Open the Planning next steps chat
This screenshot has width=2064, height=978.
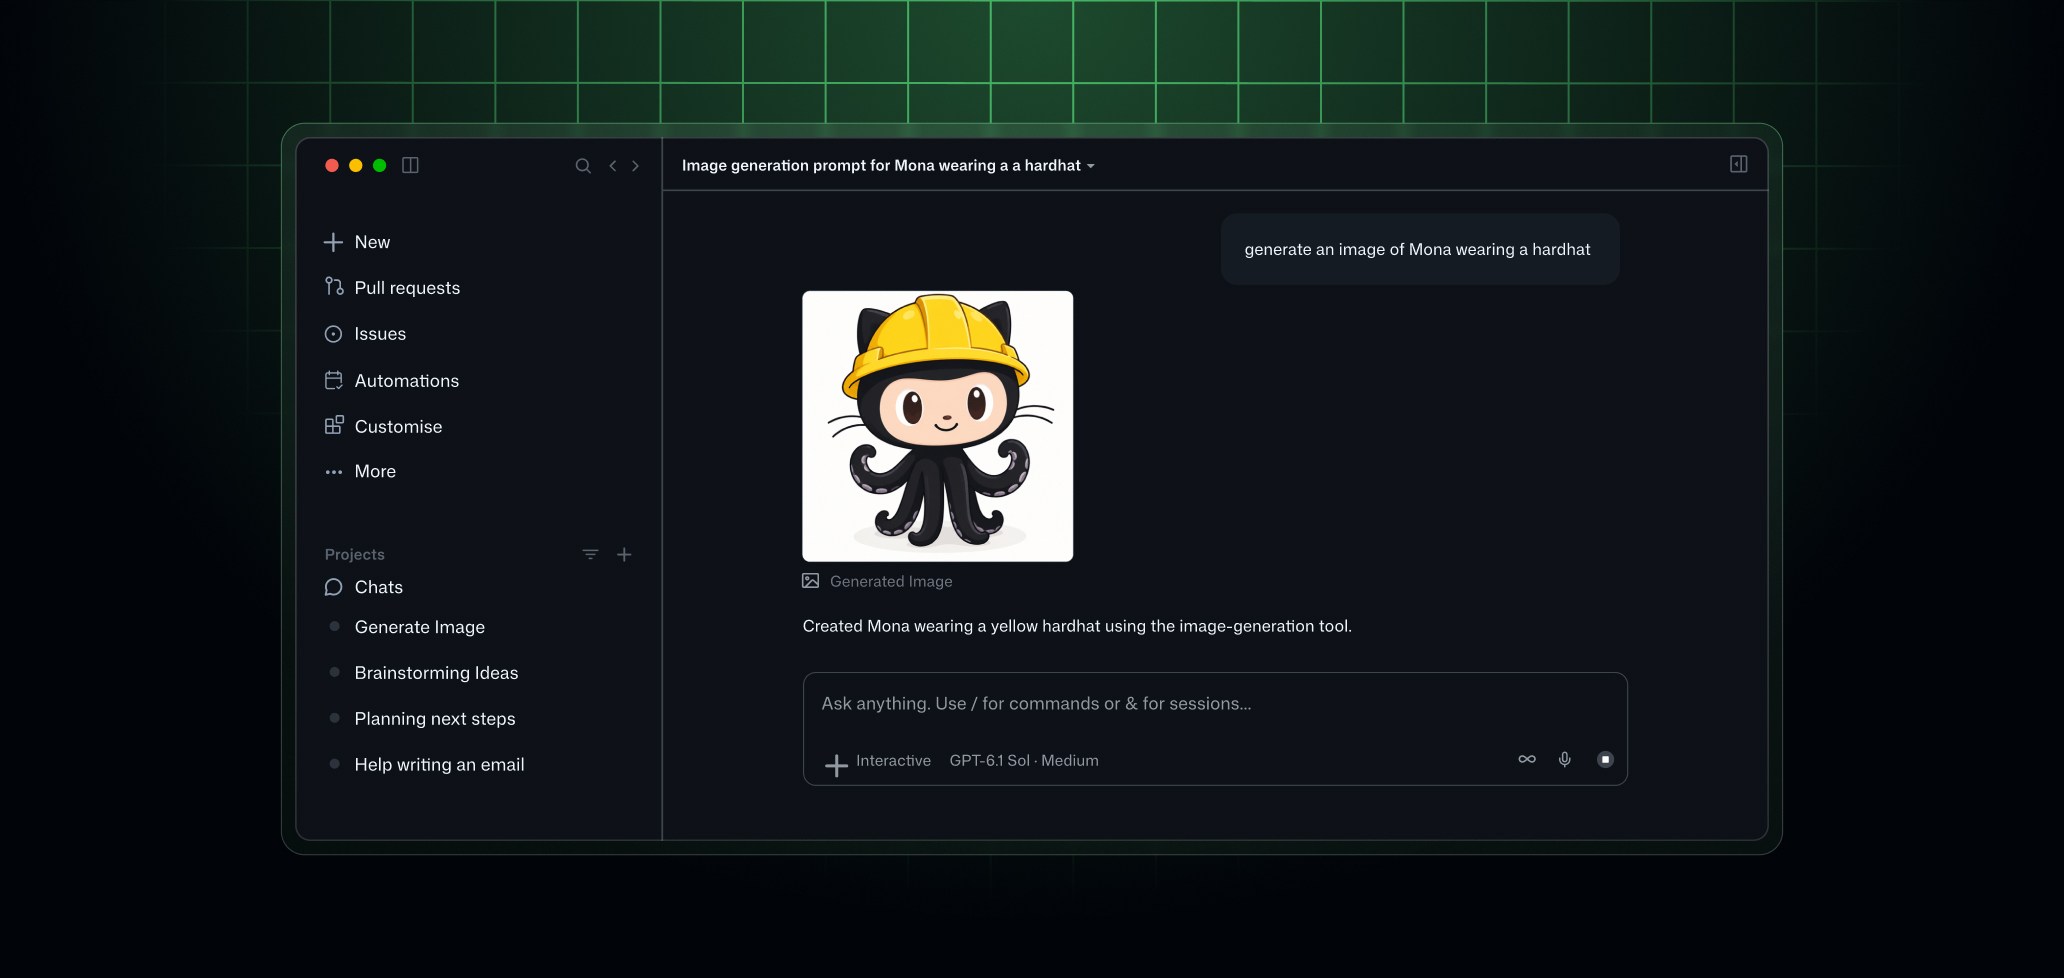[435, 719]
